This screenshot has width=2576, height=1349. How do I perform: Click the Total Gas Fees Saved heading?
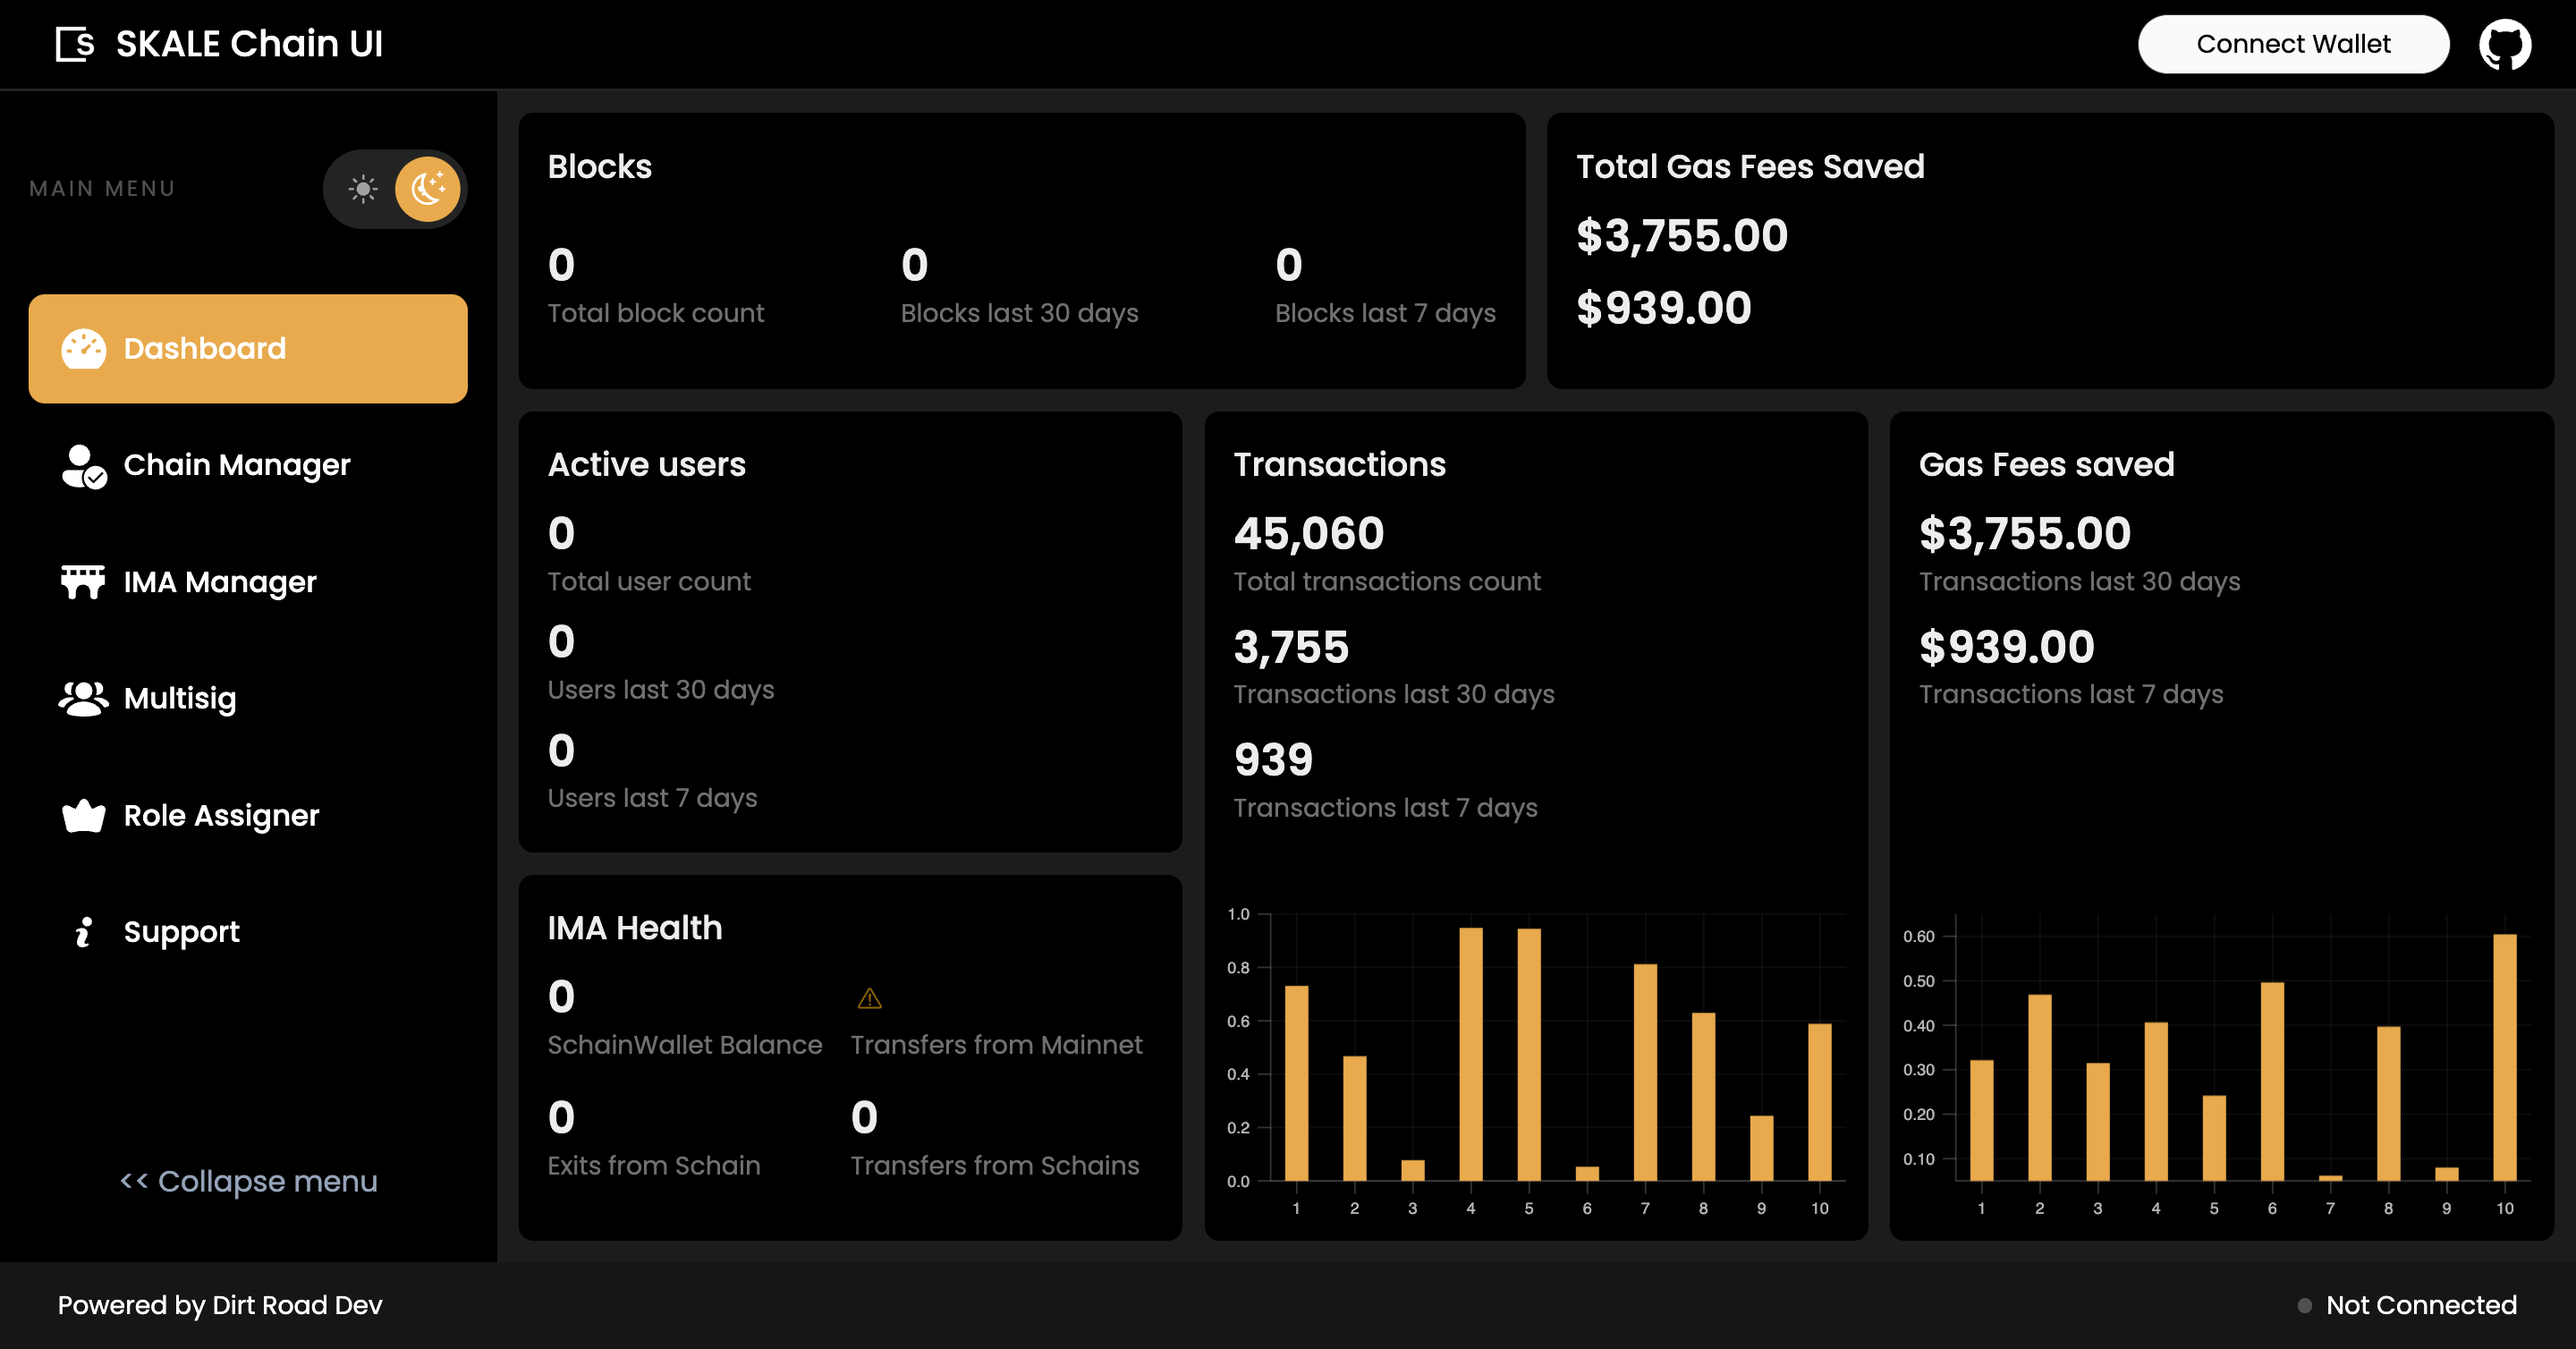1751,167
